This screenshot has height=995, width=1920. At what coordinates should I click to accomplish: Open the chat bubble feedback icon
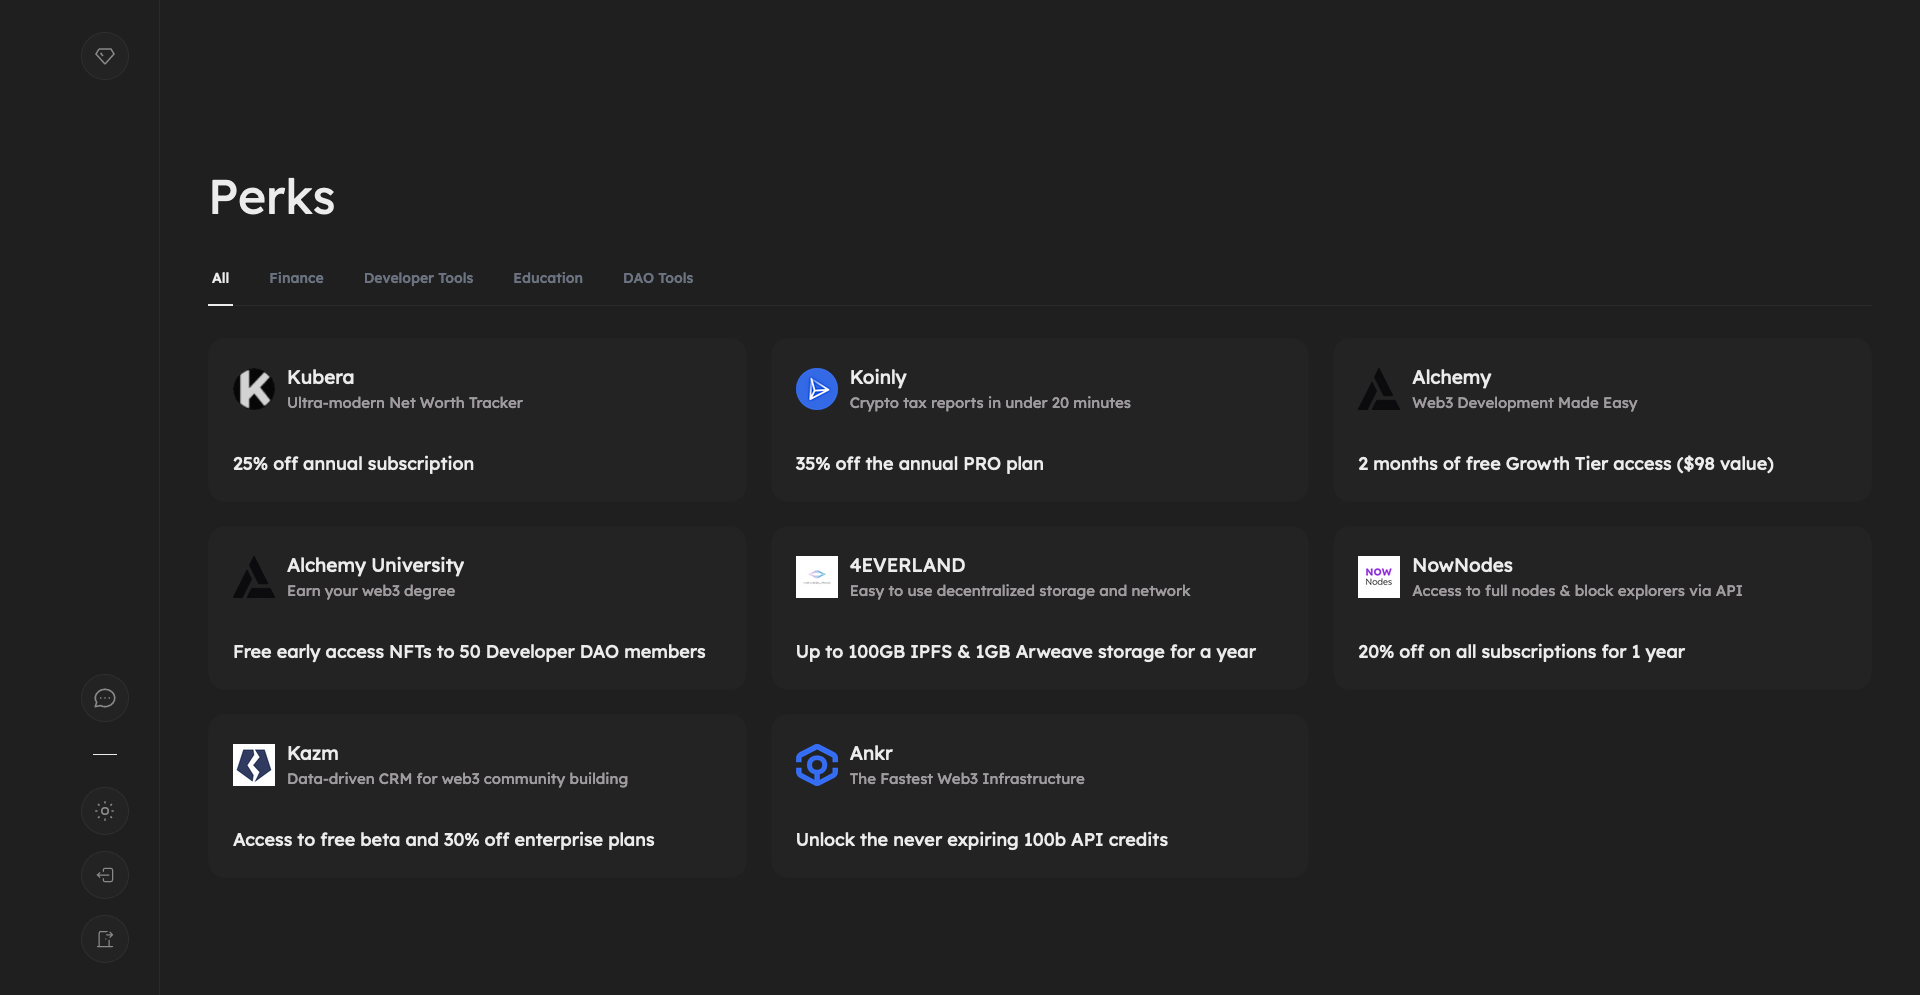pos(105,698)
